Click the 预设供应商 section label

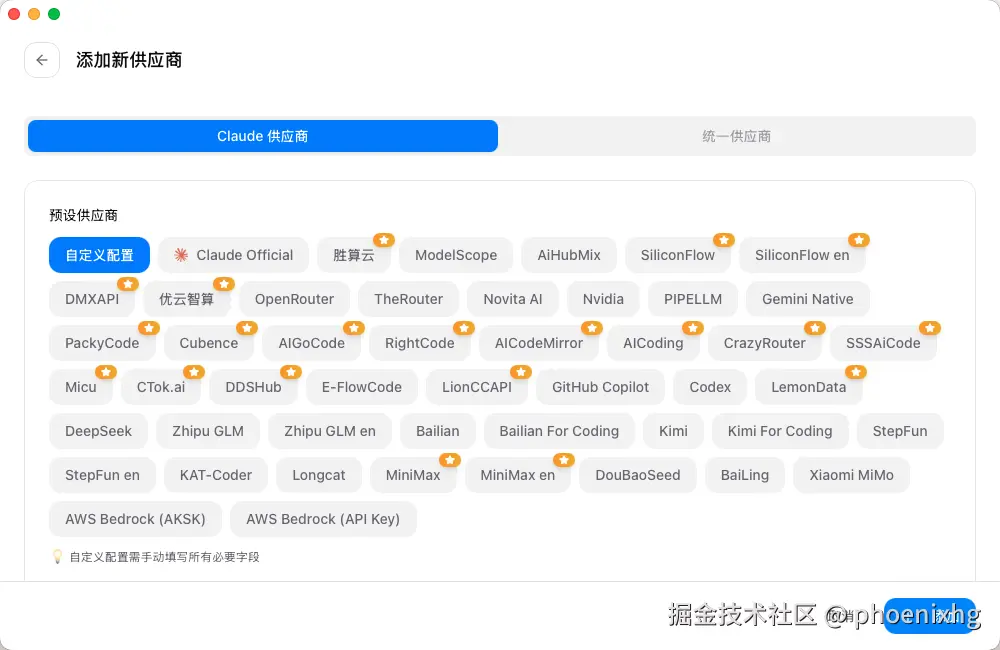84,216
